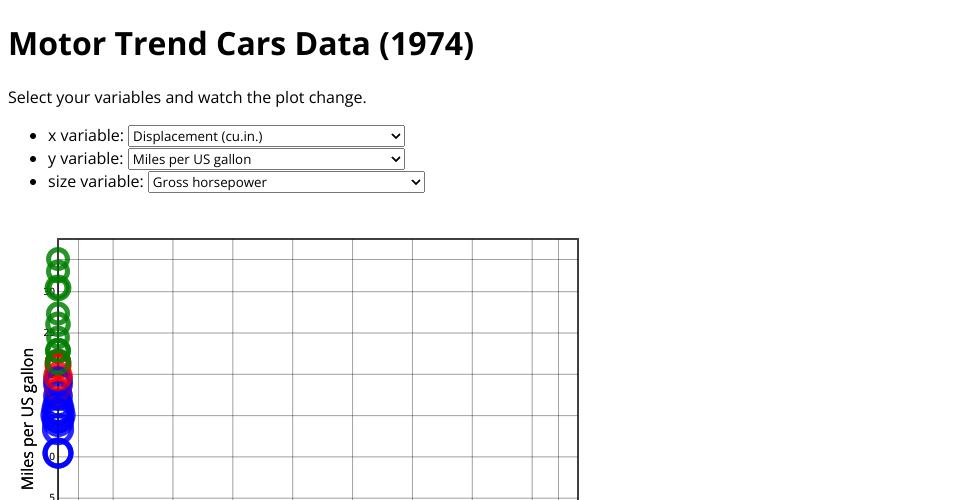Select the second green circle from the top
The width and height of the screenshot is (960, 500).
pos(58,272)
